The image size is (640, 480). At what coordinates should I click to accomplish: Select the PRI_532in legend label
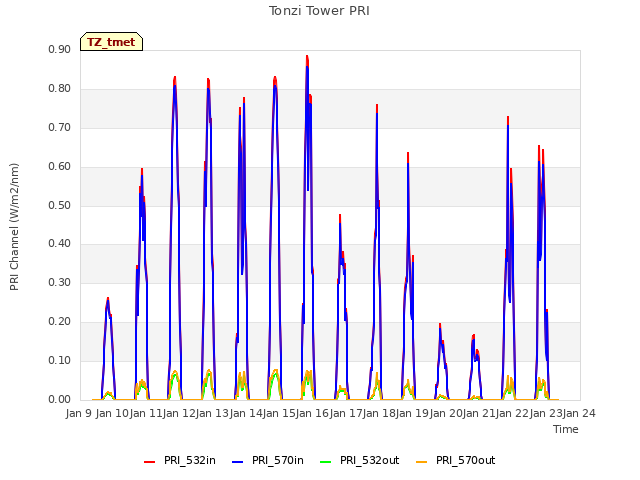point(190,460)
